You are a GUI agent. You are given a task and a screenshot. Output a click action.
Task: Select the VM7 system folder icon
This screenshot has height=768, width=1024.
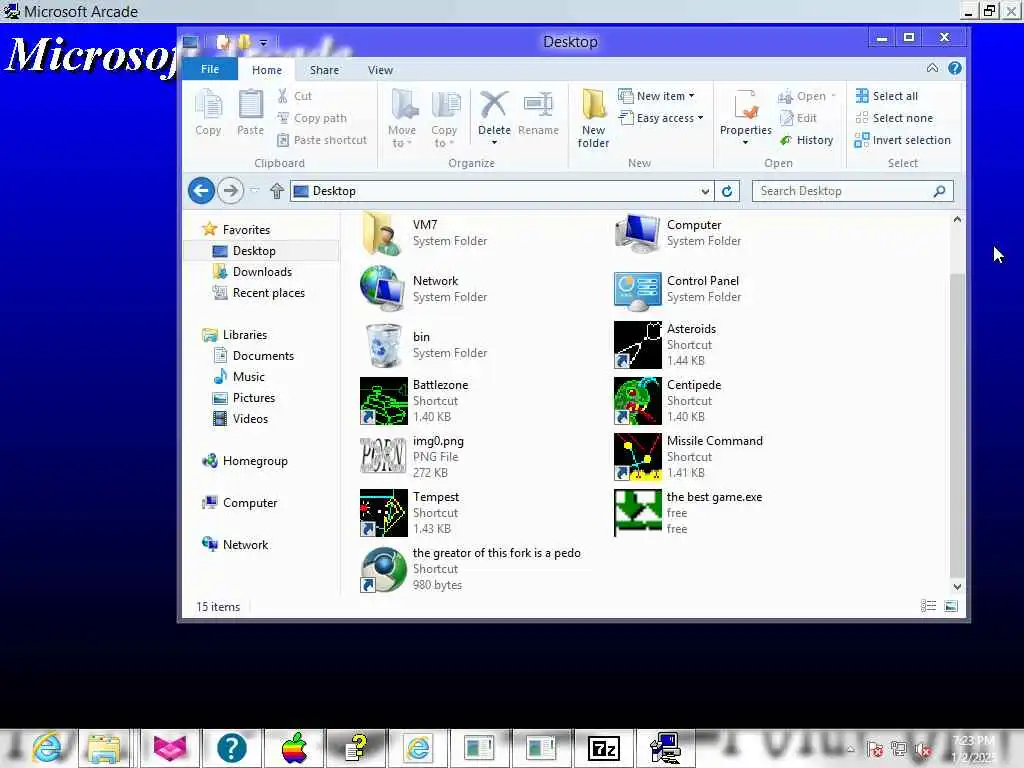[383, 233]
